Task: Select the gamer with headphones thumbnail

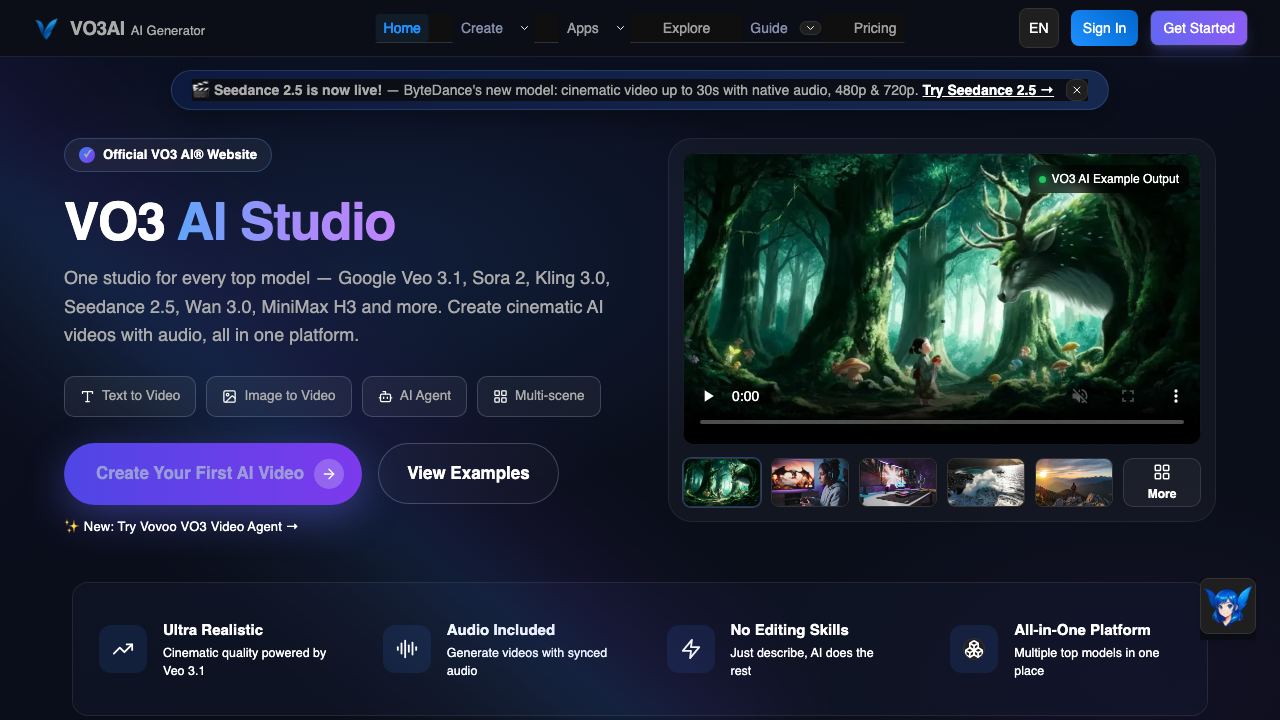Action: pos(810,482)
